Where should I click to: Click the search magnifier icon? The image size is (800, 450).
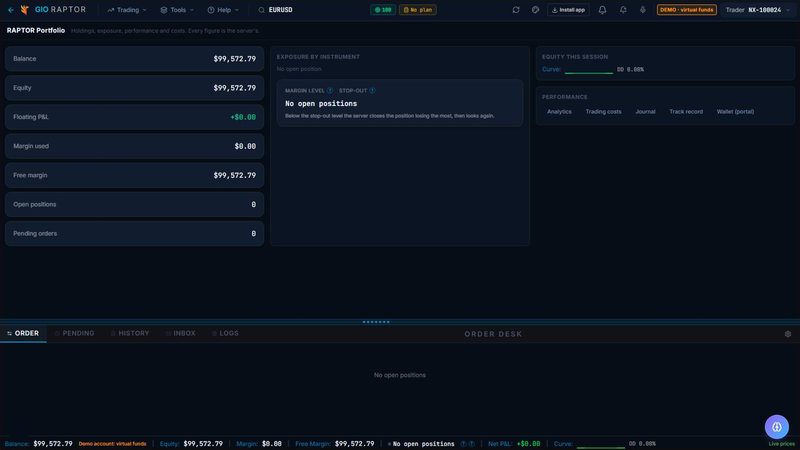click(261, 10)
